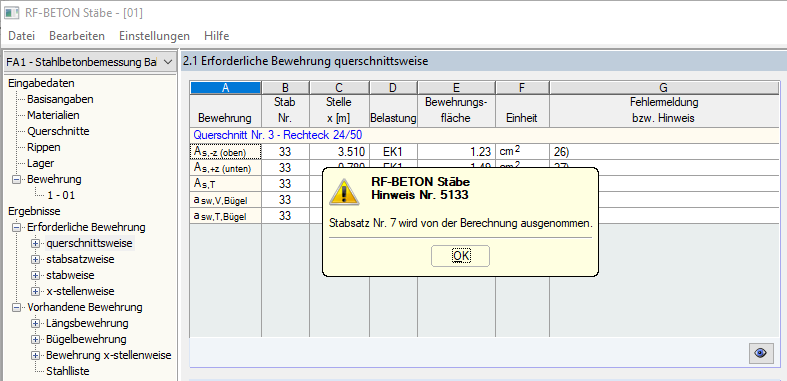The width and height of the screenshot is (787, 381).
Task: Collapse the Erforderliche Bewehrung node
Action: point(17,228)
